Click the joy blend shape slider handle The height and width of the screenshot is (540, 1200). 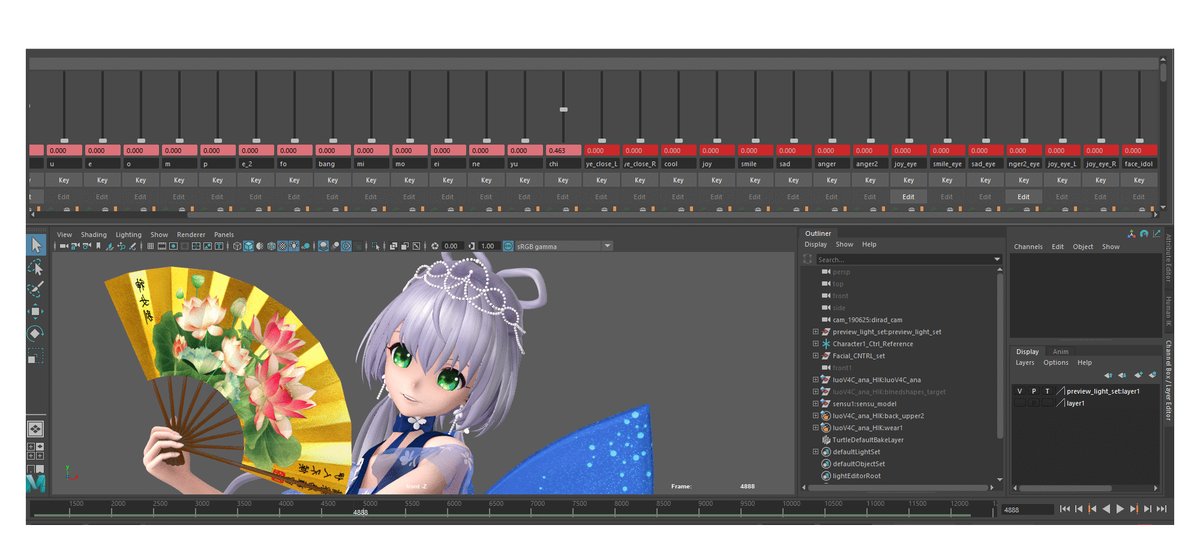(x=717, y=140)
